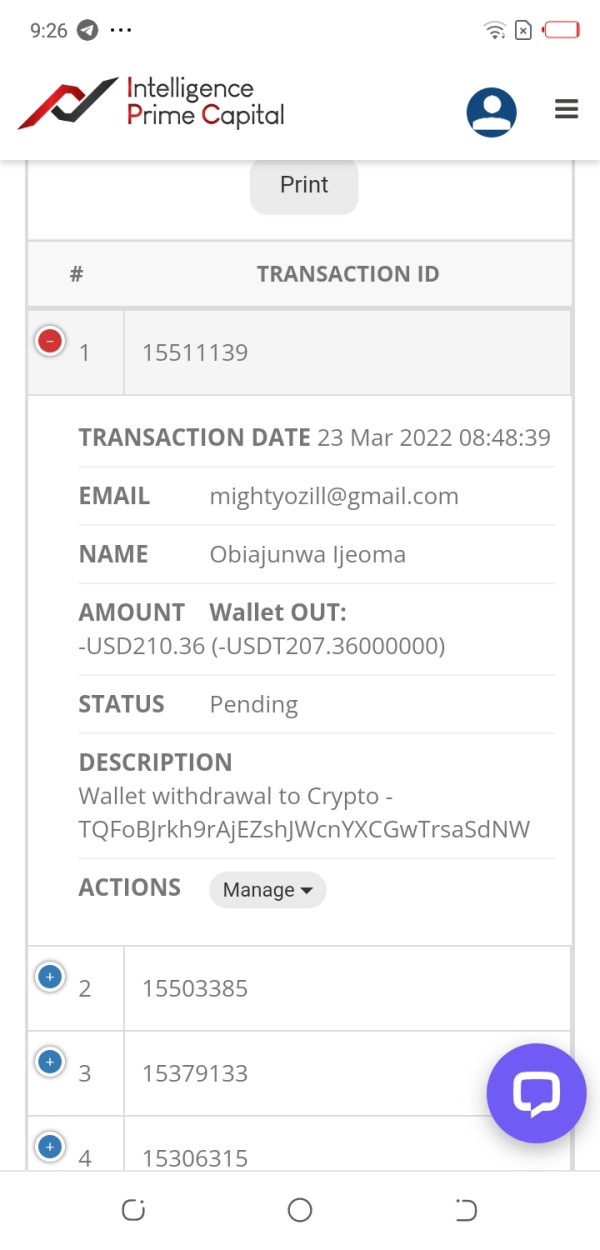The image size is (600, 1250).
Task: Click the email mightyozill@gmail.com
Action: 334,496
